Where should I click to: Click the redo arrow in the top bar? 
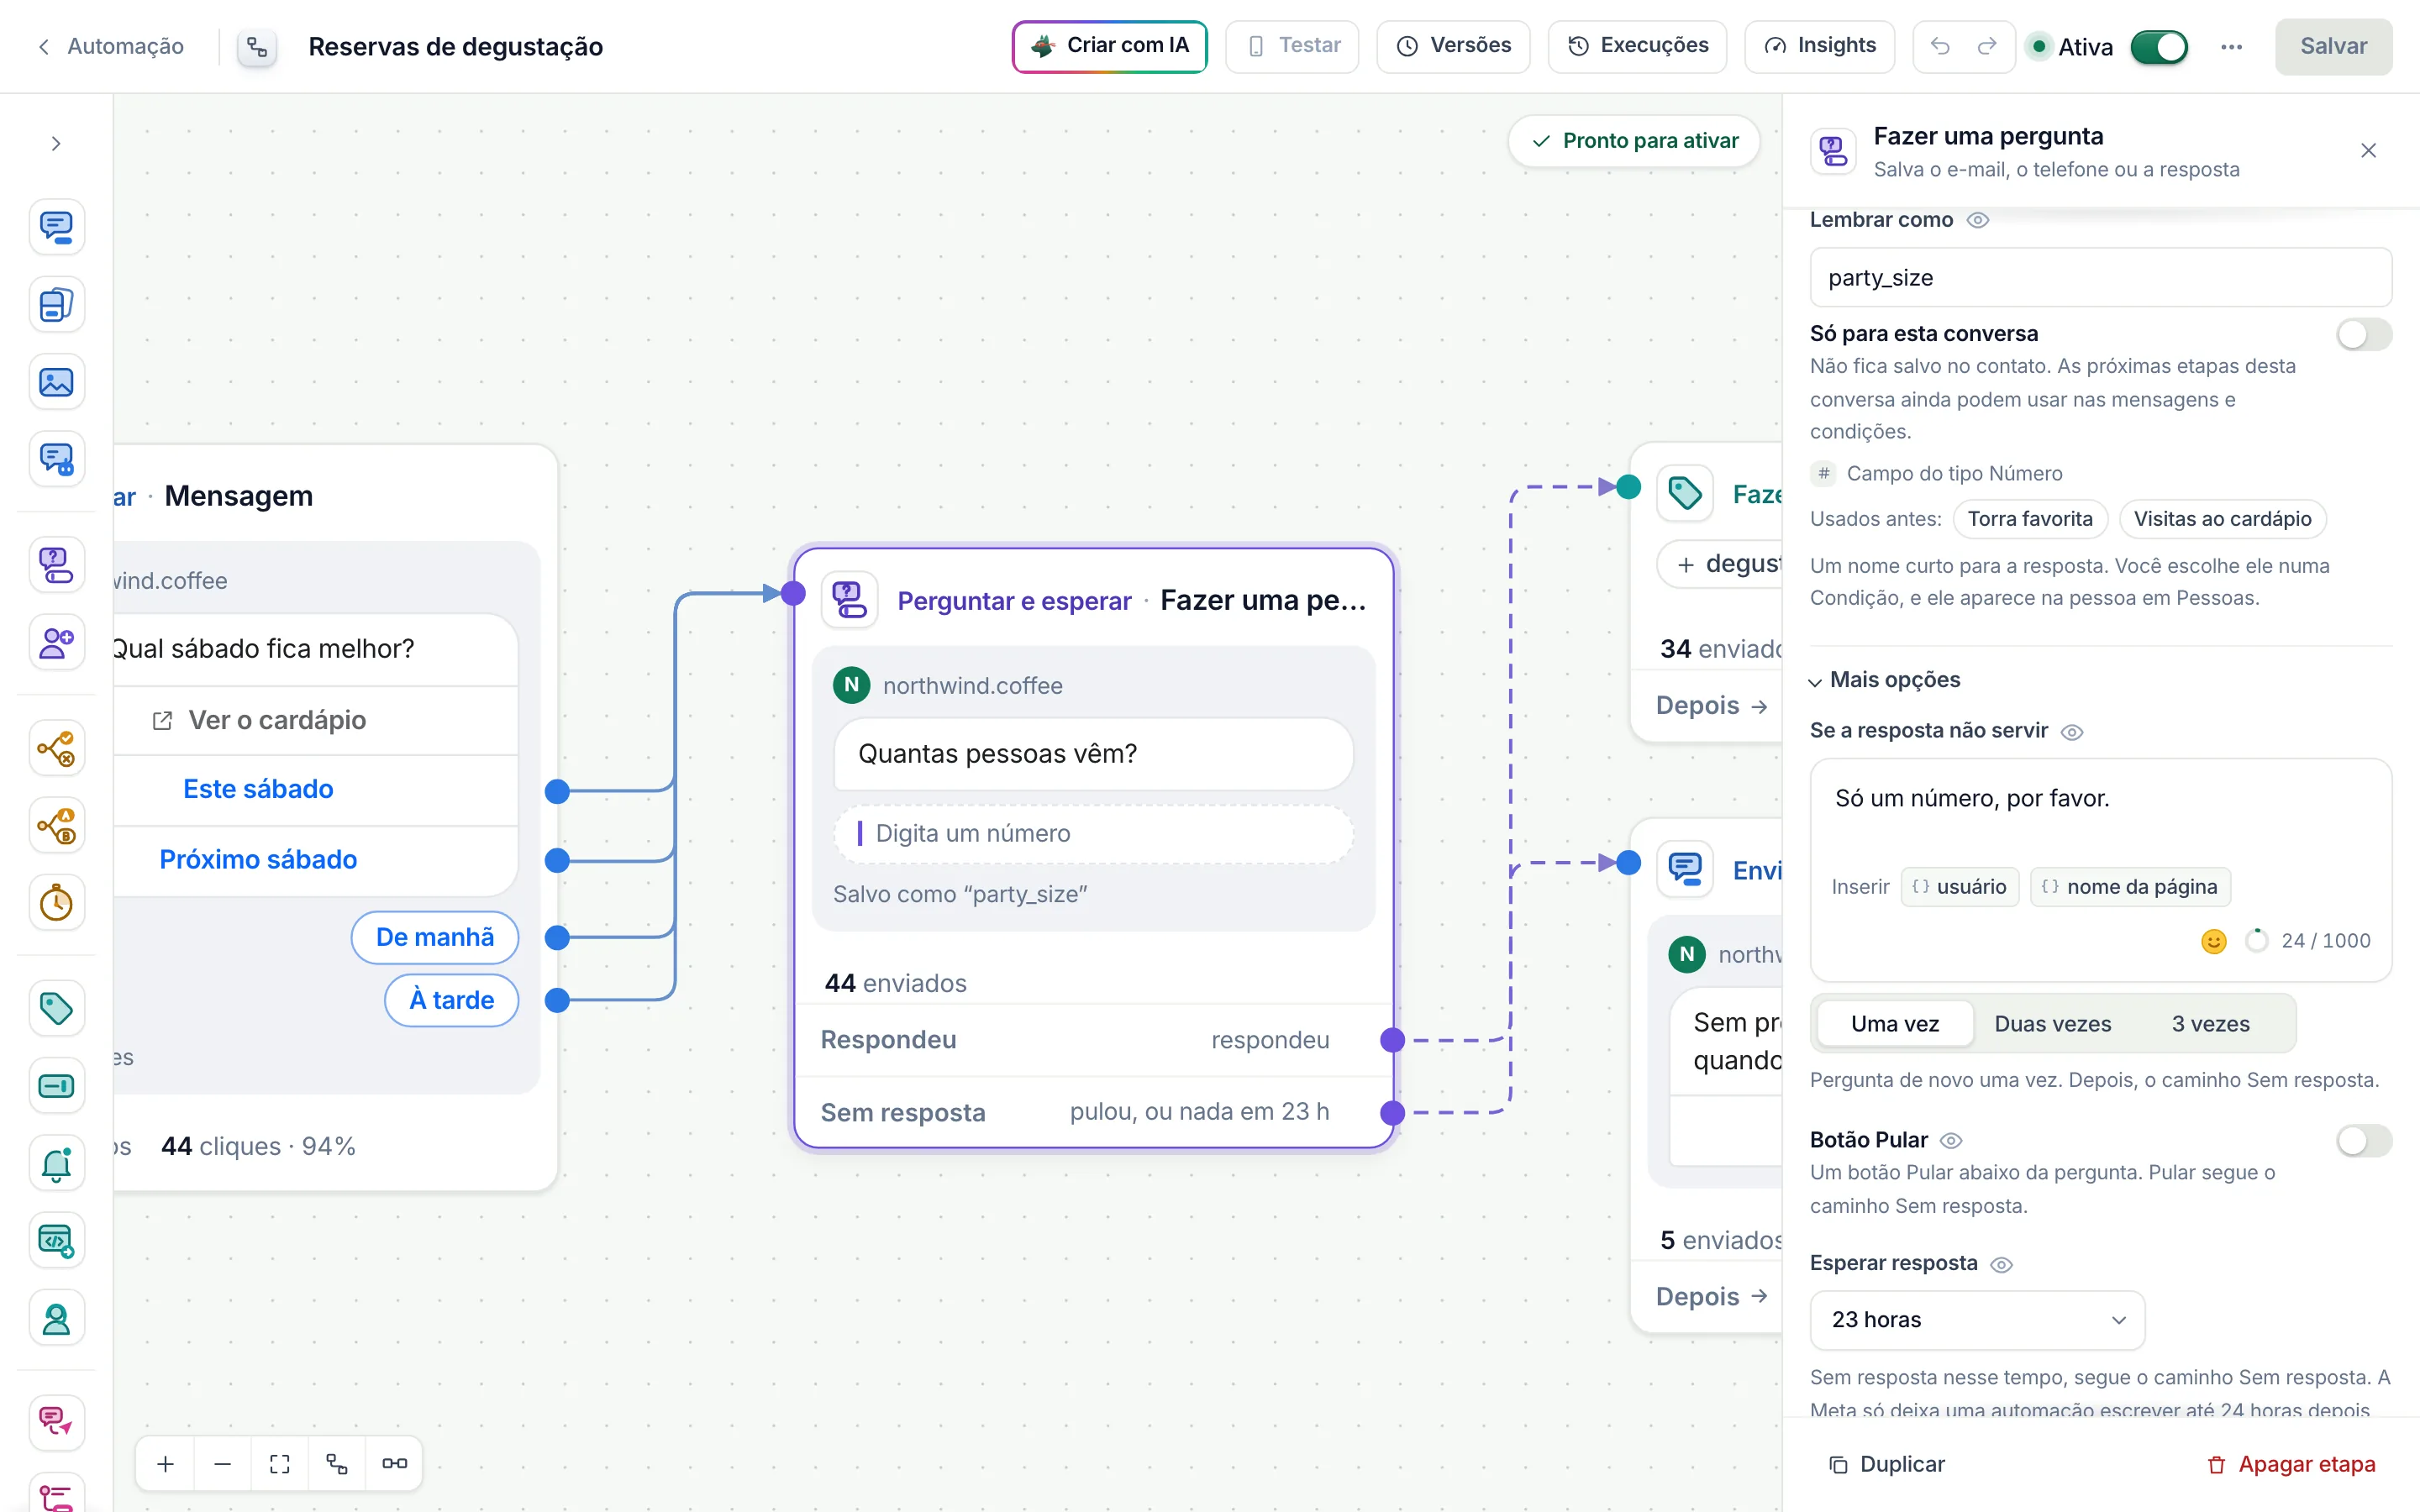point(1987,46)
